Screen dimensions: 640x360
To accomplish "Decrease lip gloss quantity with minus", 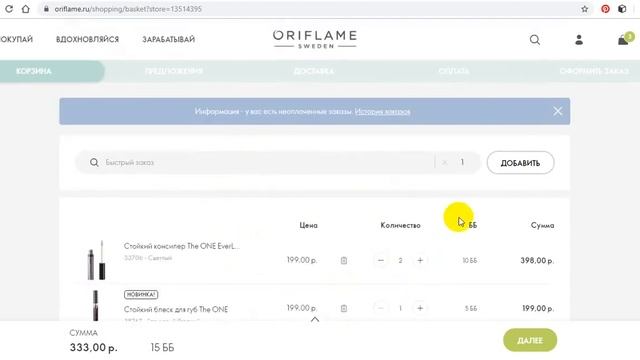I will (381, 308).
